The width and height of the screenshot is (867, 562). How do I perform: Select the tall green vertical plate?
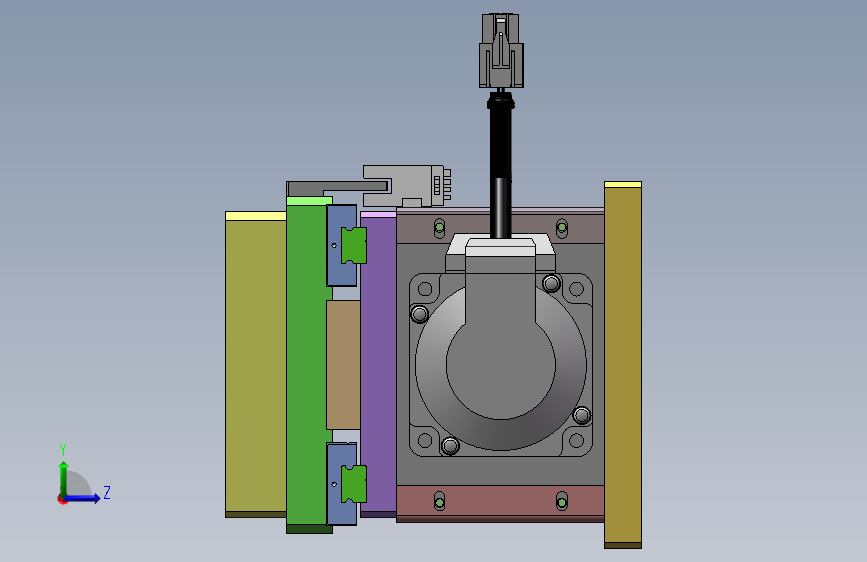(x=306, y=365)
